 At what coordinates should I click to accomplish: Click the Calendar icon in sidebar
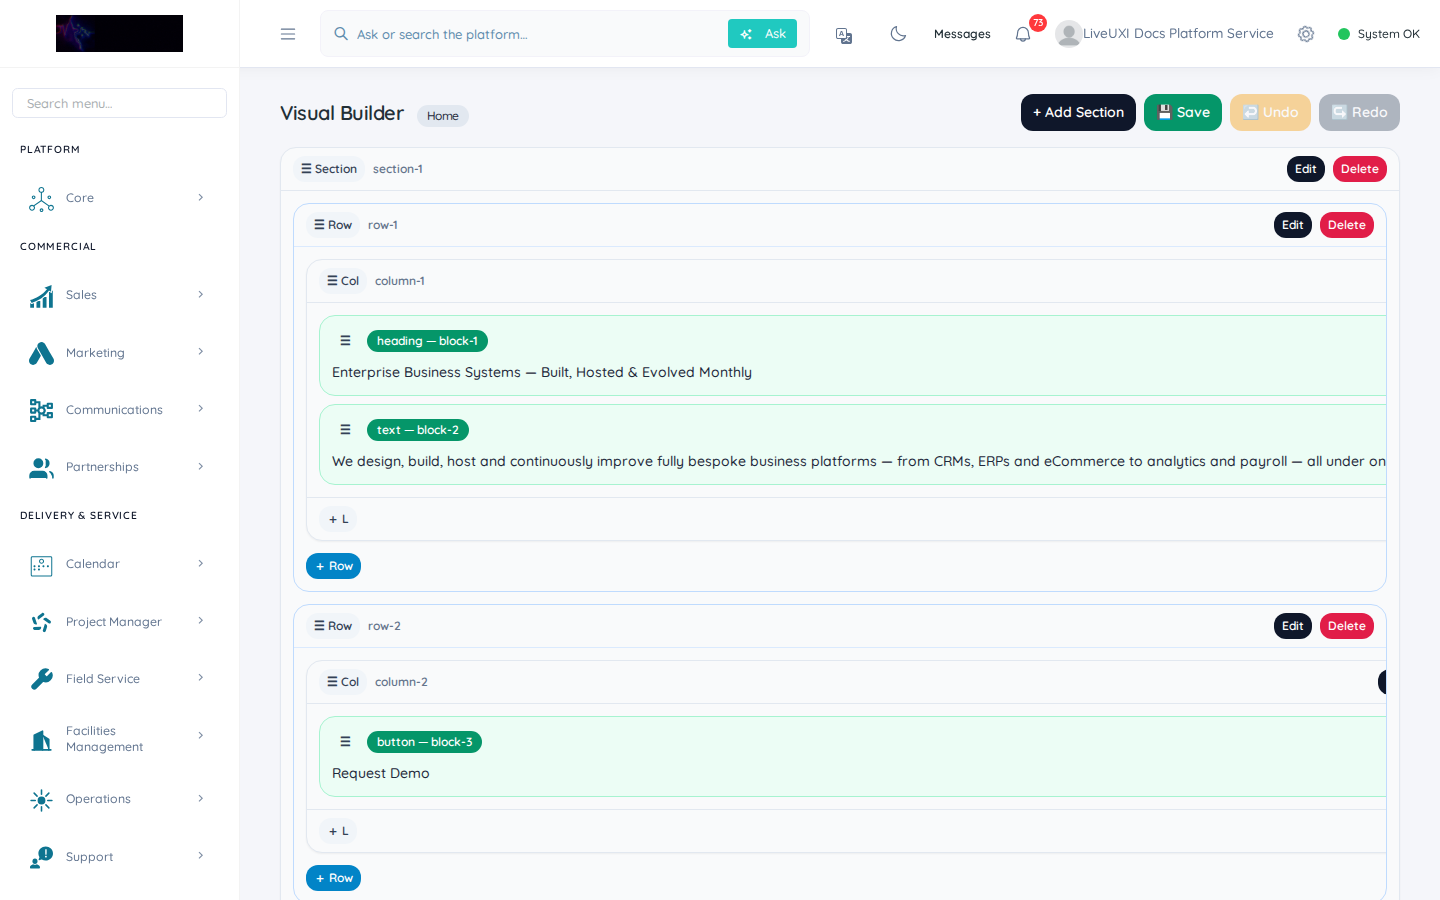(41, 566)
